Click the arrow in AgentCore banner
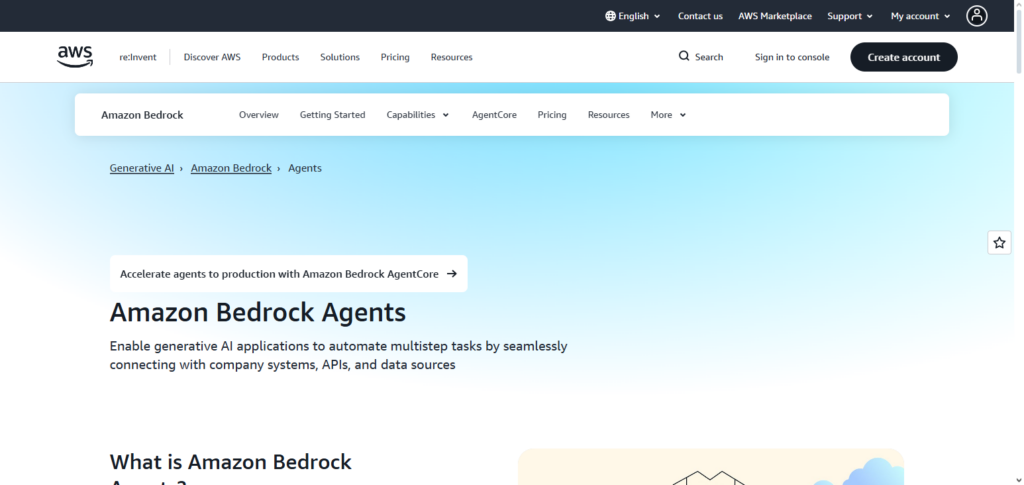Screen dimensions: 1024x485 point(451,274)
